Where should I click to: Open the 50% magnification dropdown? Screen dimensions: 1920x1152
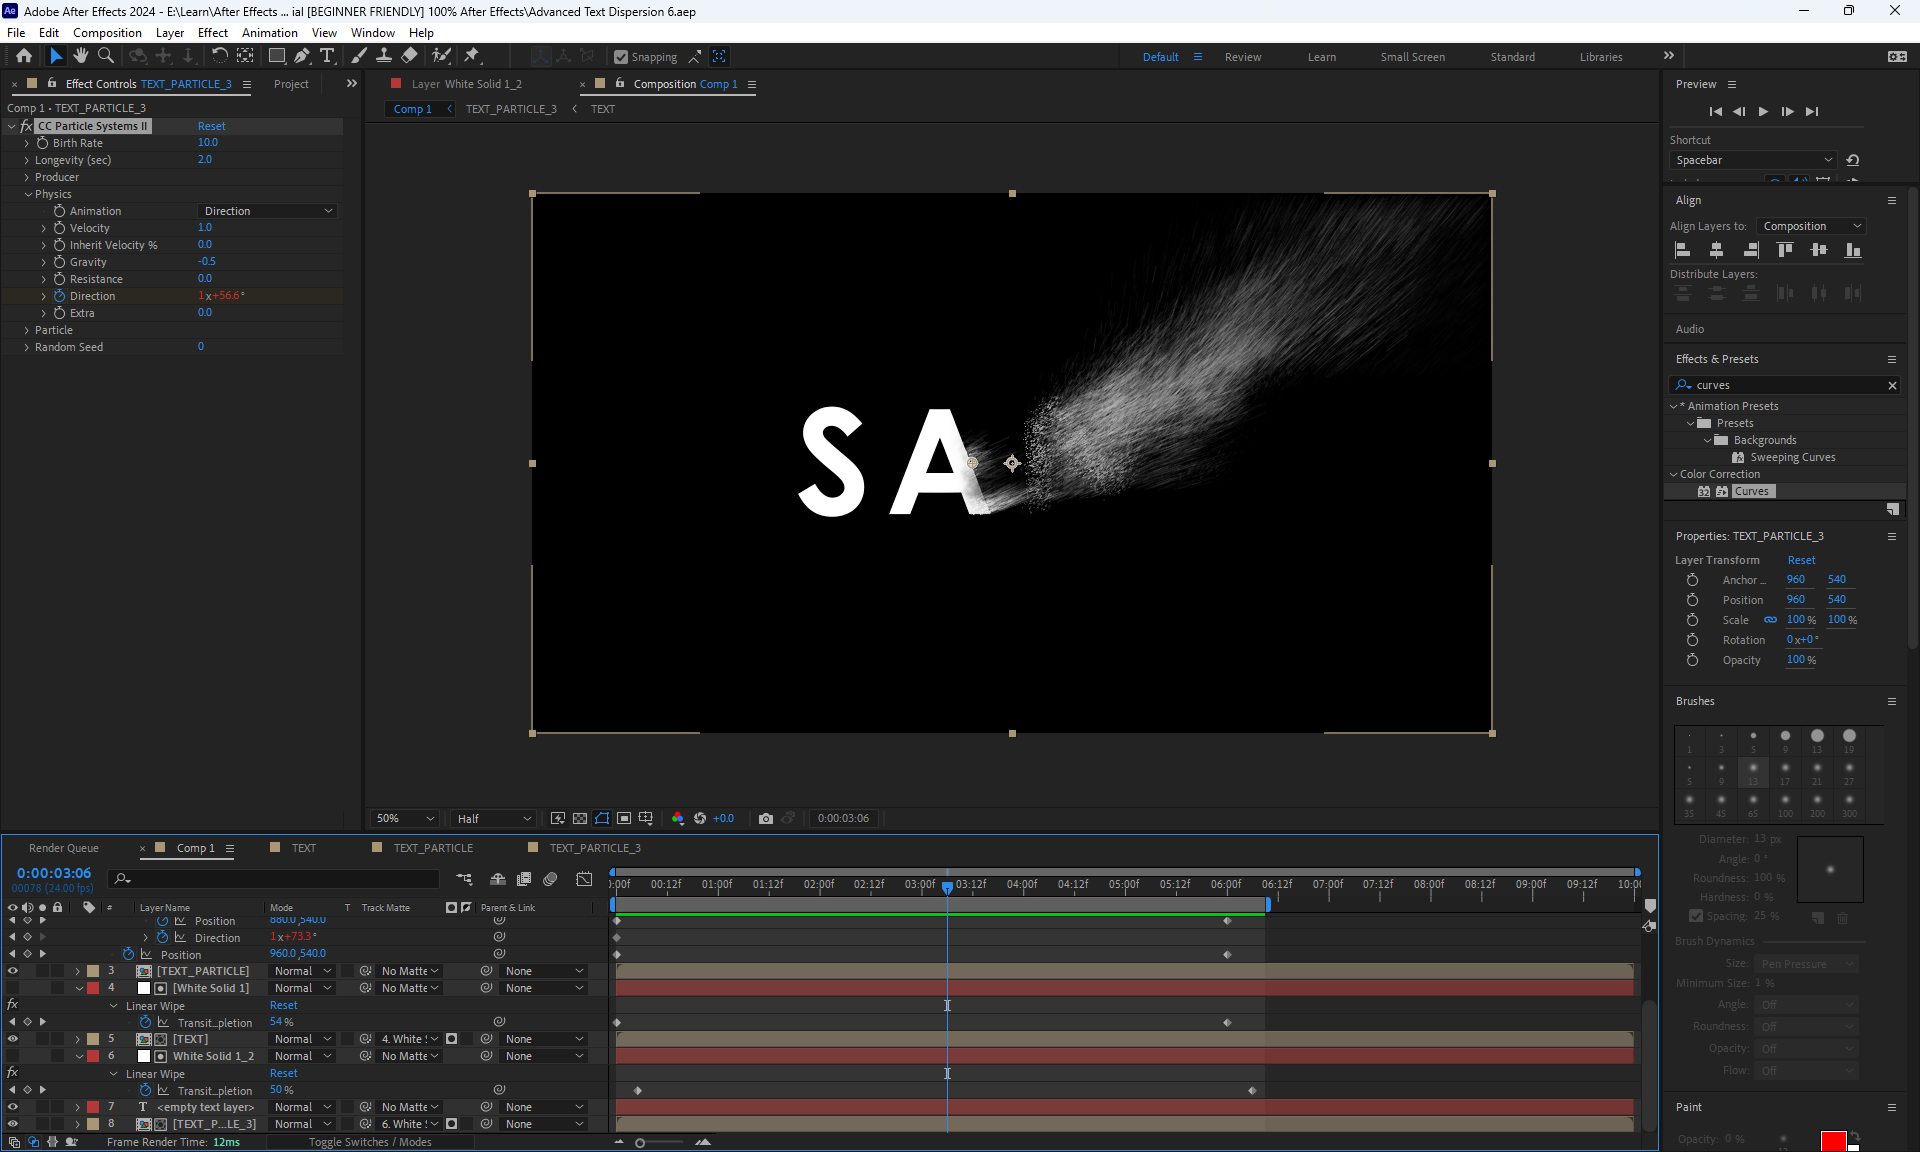pyautogui.click(x=405, y=818)
